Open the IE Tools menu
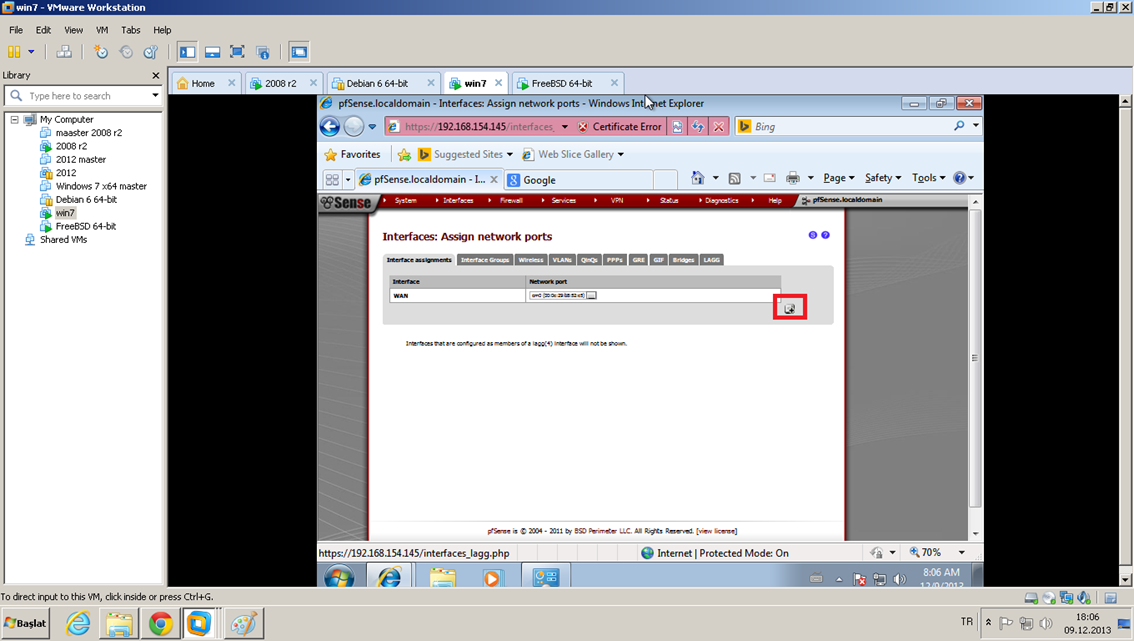Image resolution: width=1134 pixels, height=641 pixels. coord(929,178)
